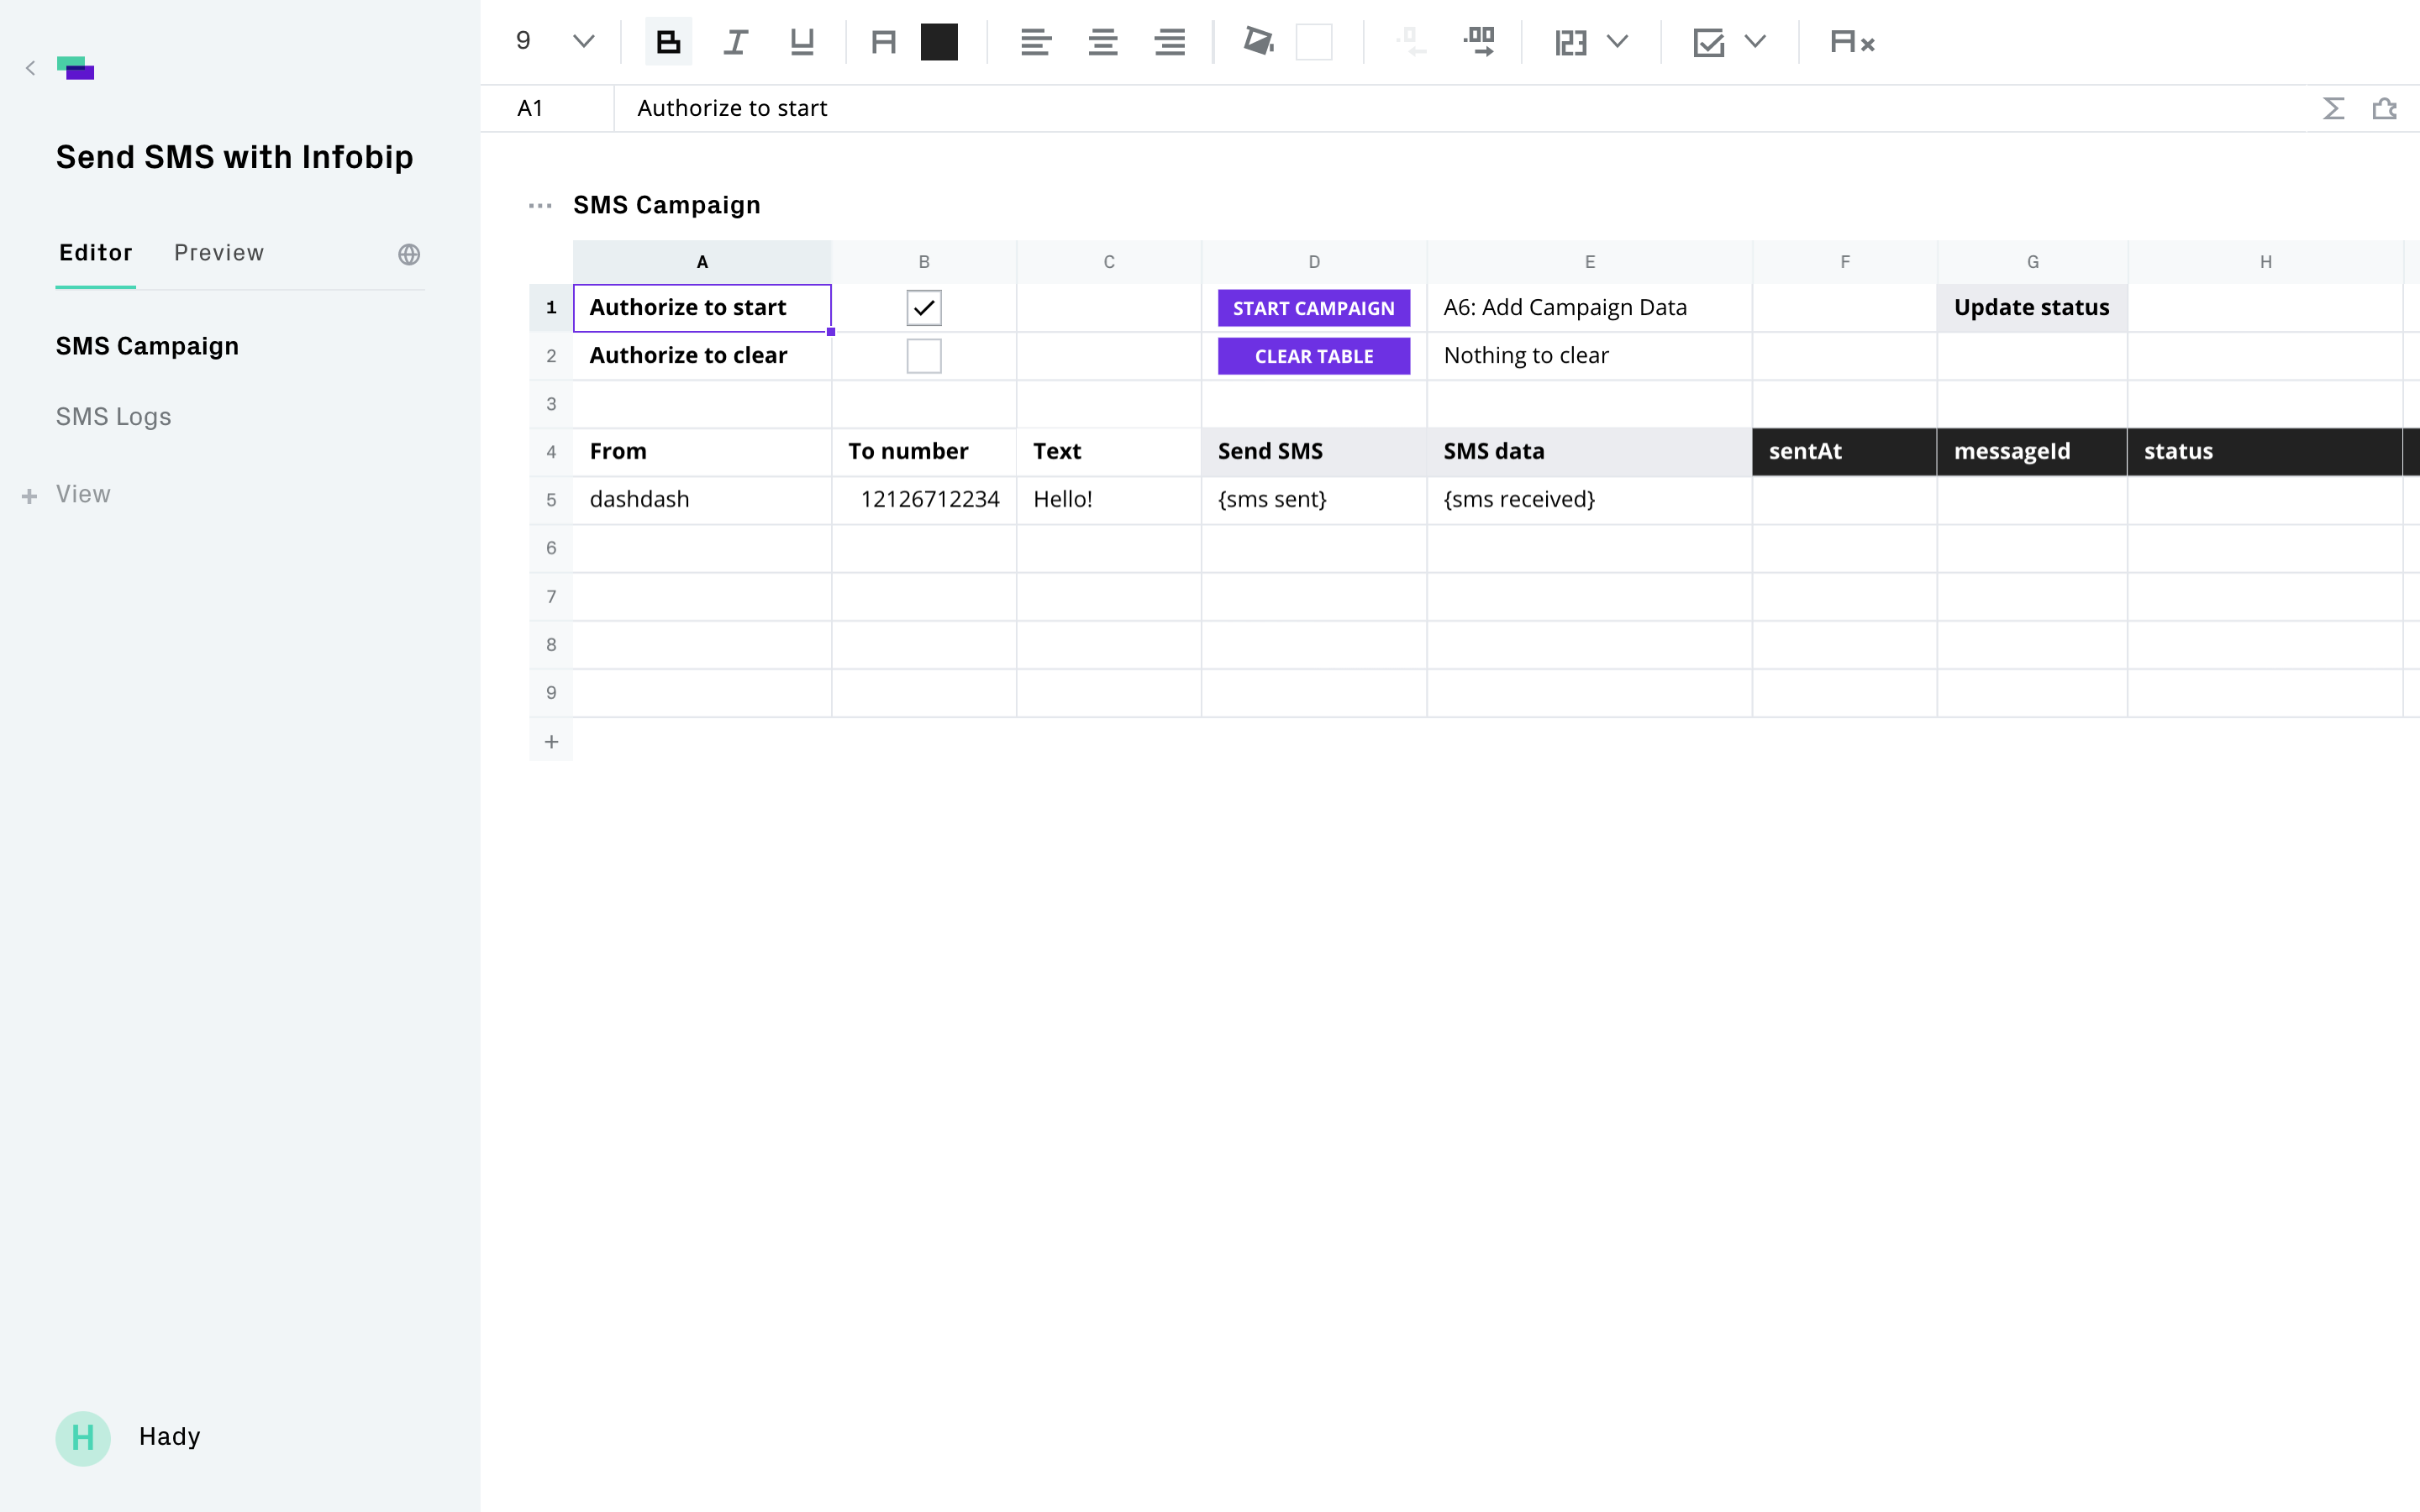The image size is (2420, 1512).
Task: Open the checkbox insert dropdown arrow
Action: tap(1755, 42)
